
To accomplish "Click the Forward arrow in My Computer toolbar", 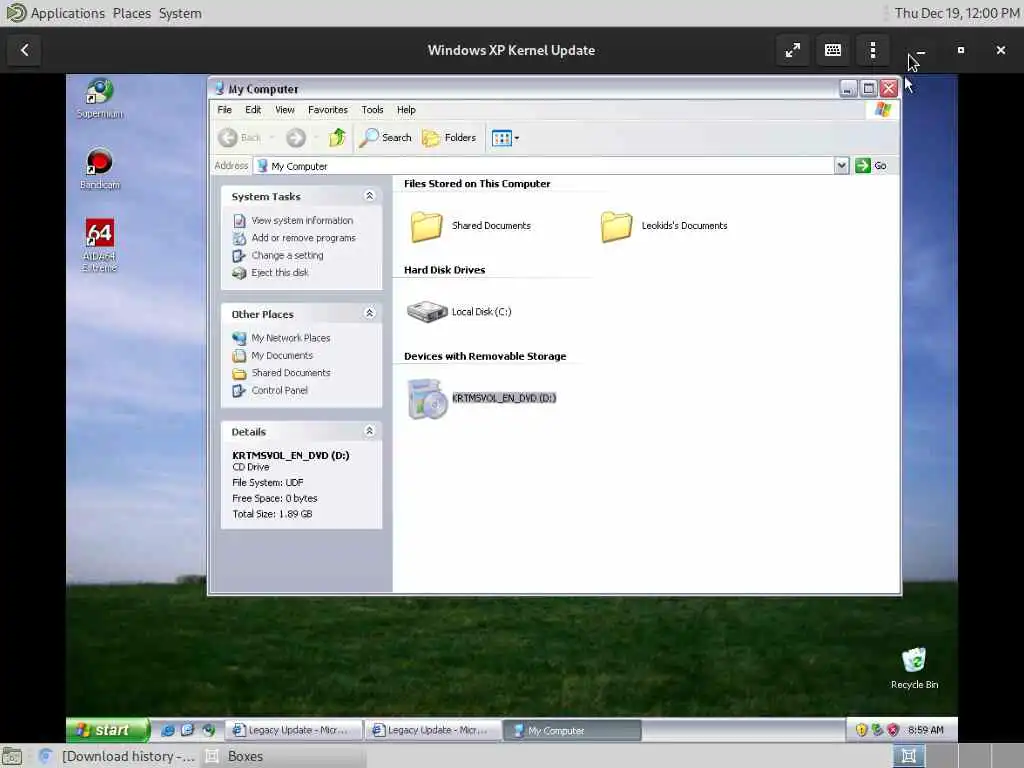I will (296, 138).
